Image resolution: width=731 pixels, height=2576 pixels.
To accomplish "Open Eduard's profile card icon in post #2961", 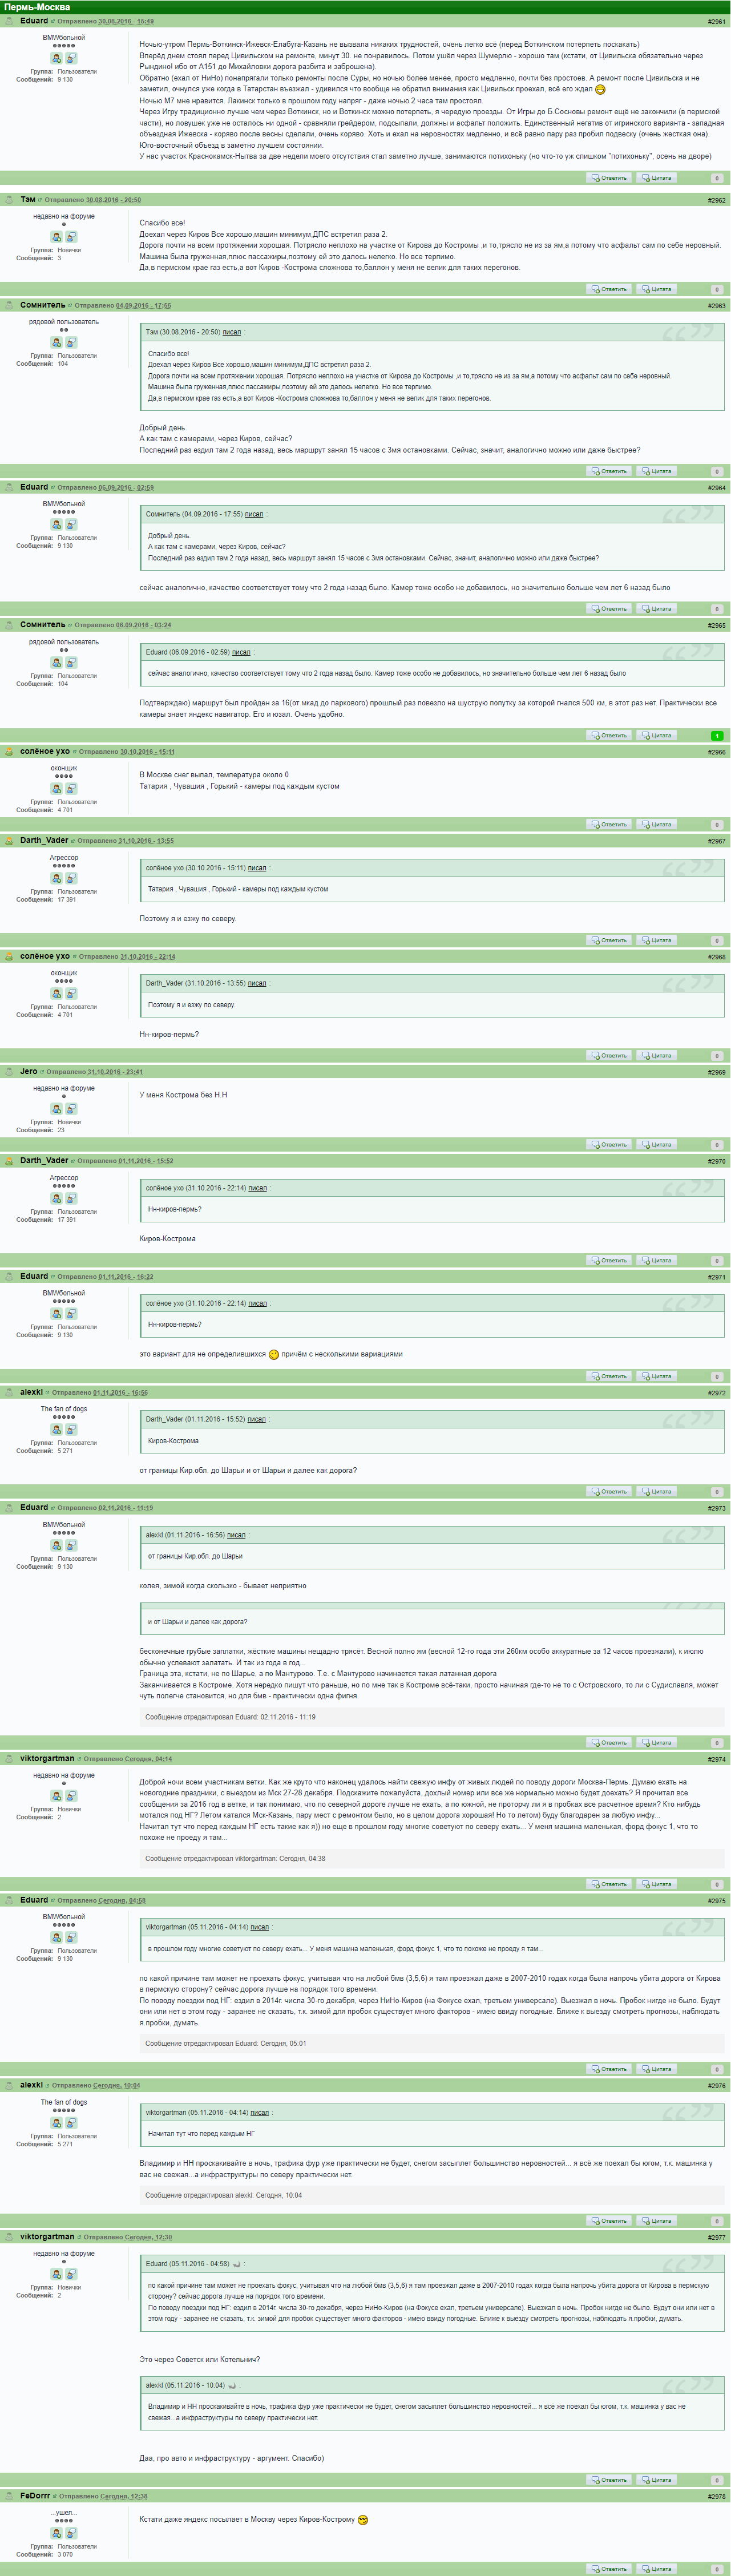I will pyautogui.click(x=57, y=58).
